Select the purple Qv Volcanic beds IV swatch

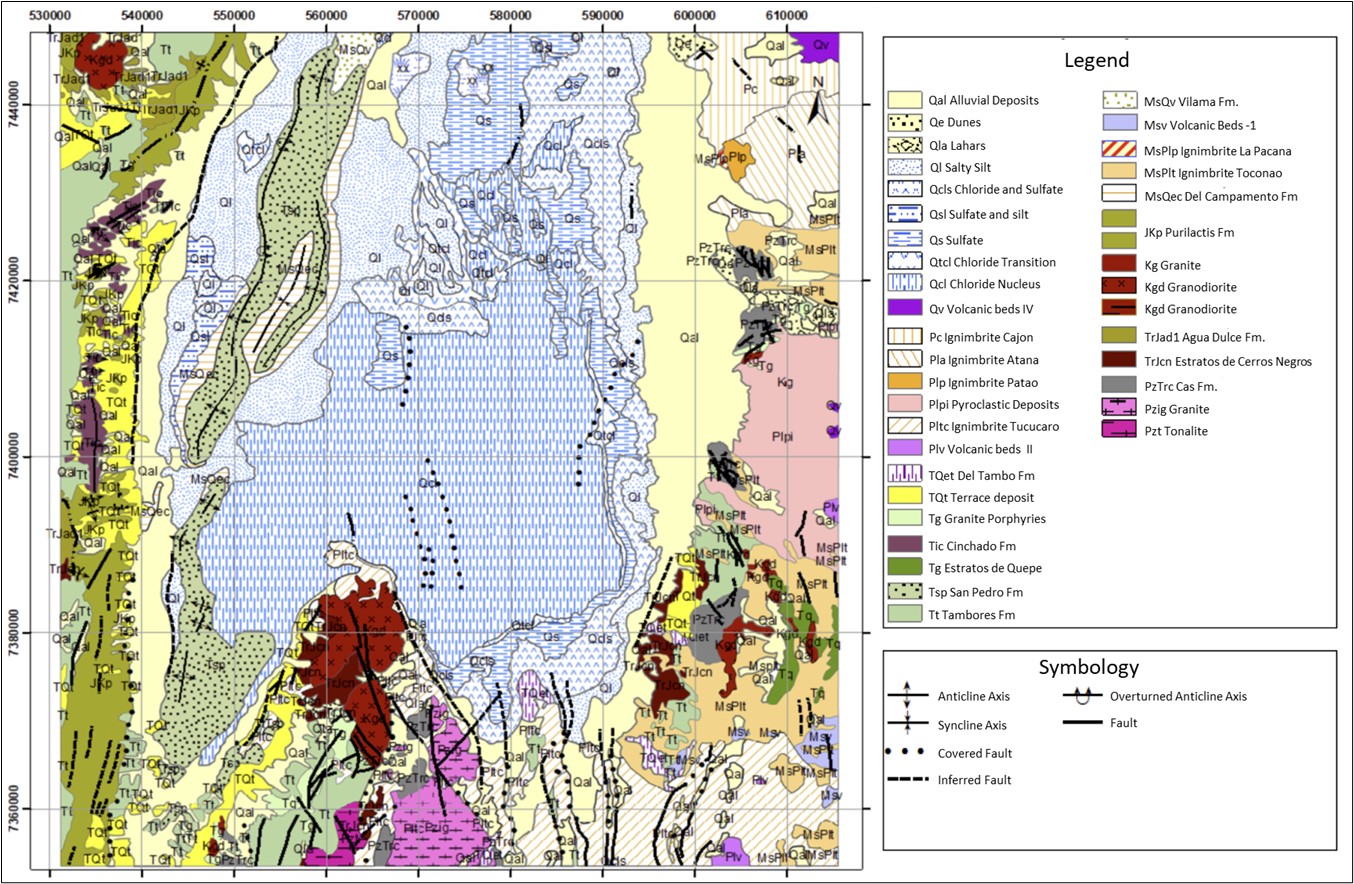(905, 307)
